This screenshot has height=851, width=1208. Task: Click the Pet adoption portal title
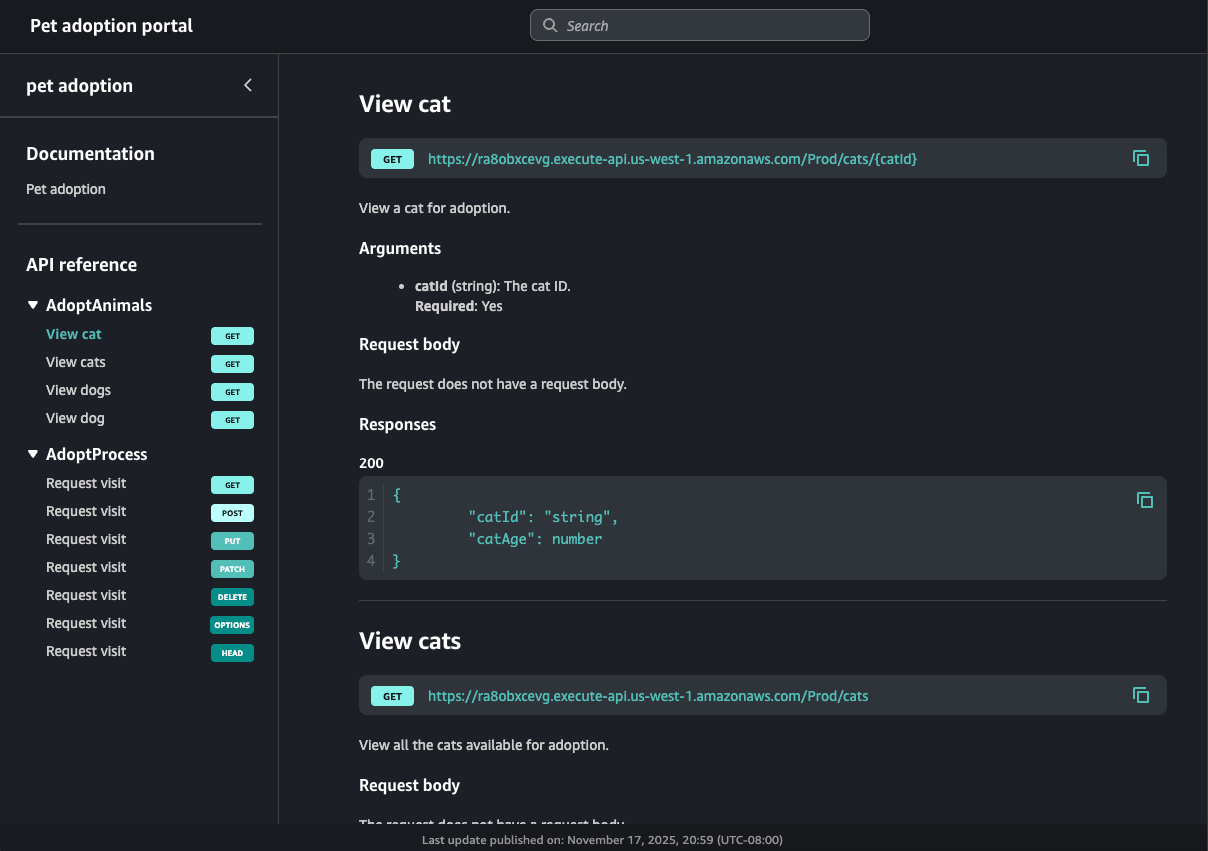pyautogui.click(x=112, y=26)
